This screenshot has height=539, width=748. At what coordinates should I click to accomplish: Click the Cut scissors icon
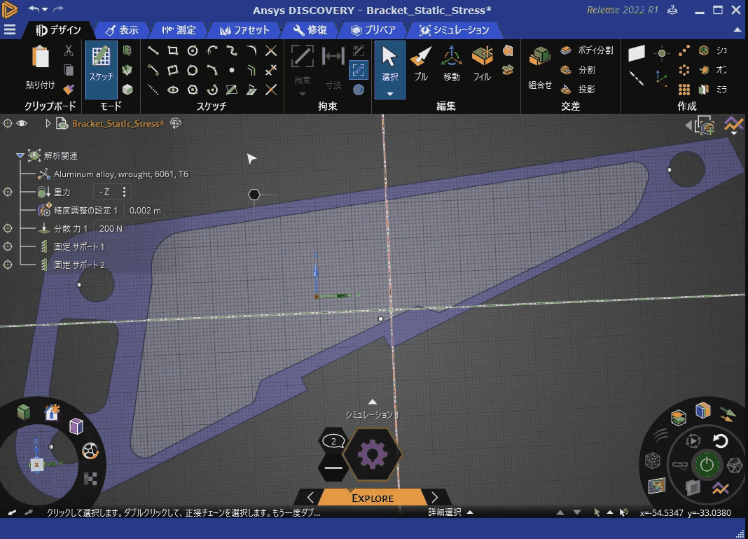[69, 51]
